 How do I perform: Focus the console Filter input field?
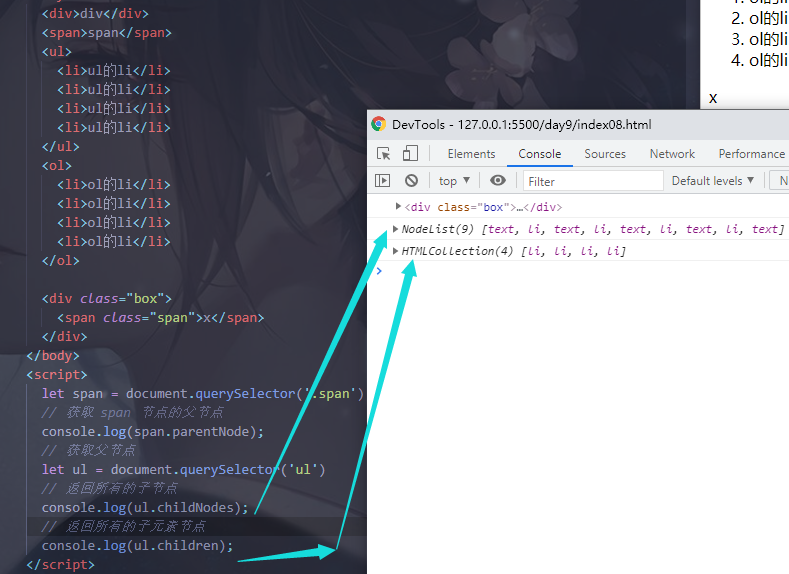click(x=593, y=181)
